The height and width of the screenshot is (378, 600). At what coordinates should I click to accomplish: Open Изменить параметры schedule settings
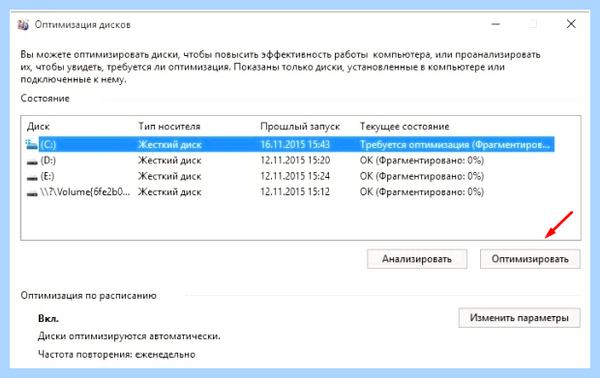(x=519, y=318)
